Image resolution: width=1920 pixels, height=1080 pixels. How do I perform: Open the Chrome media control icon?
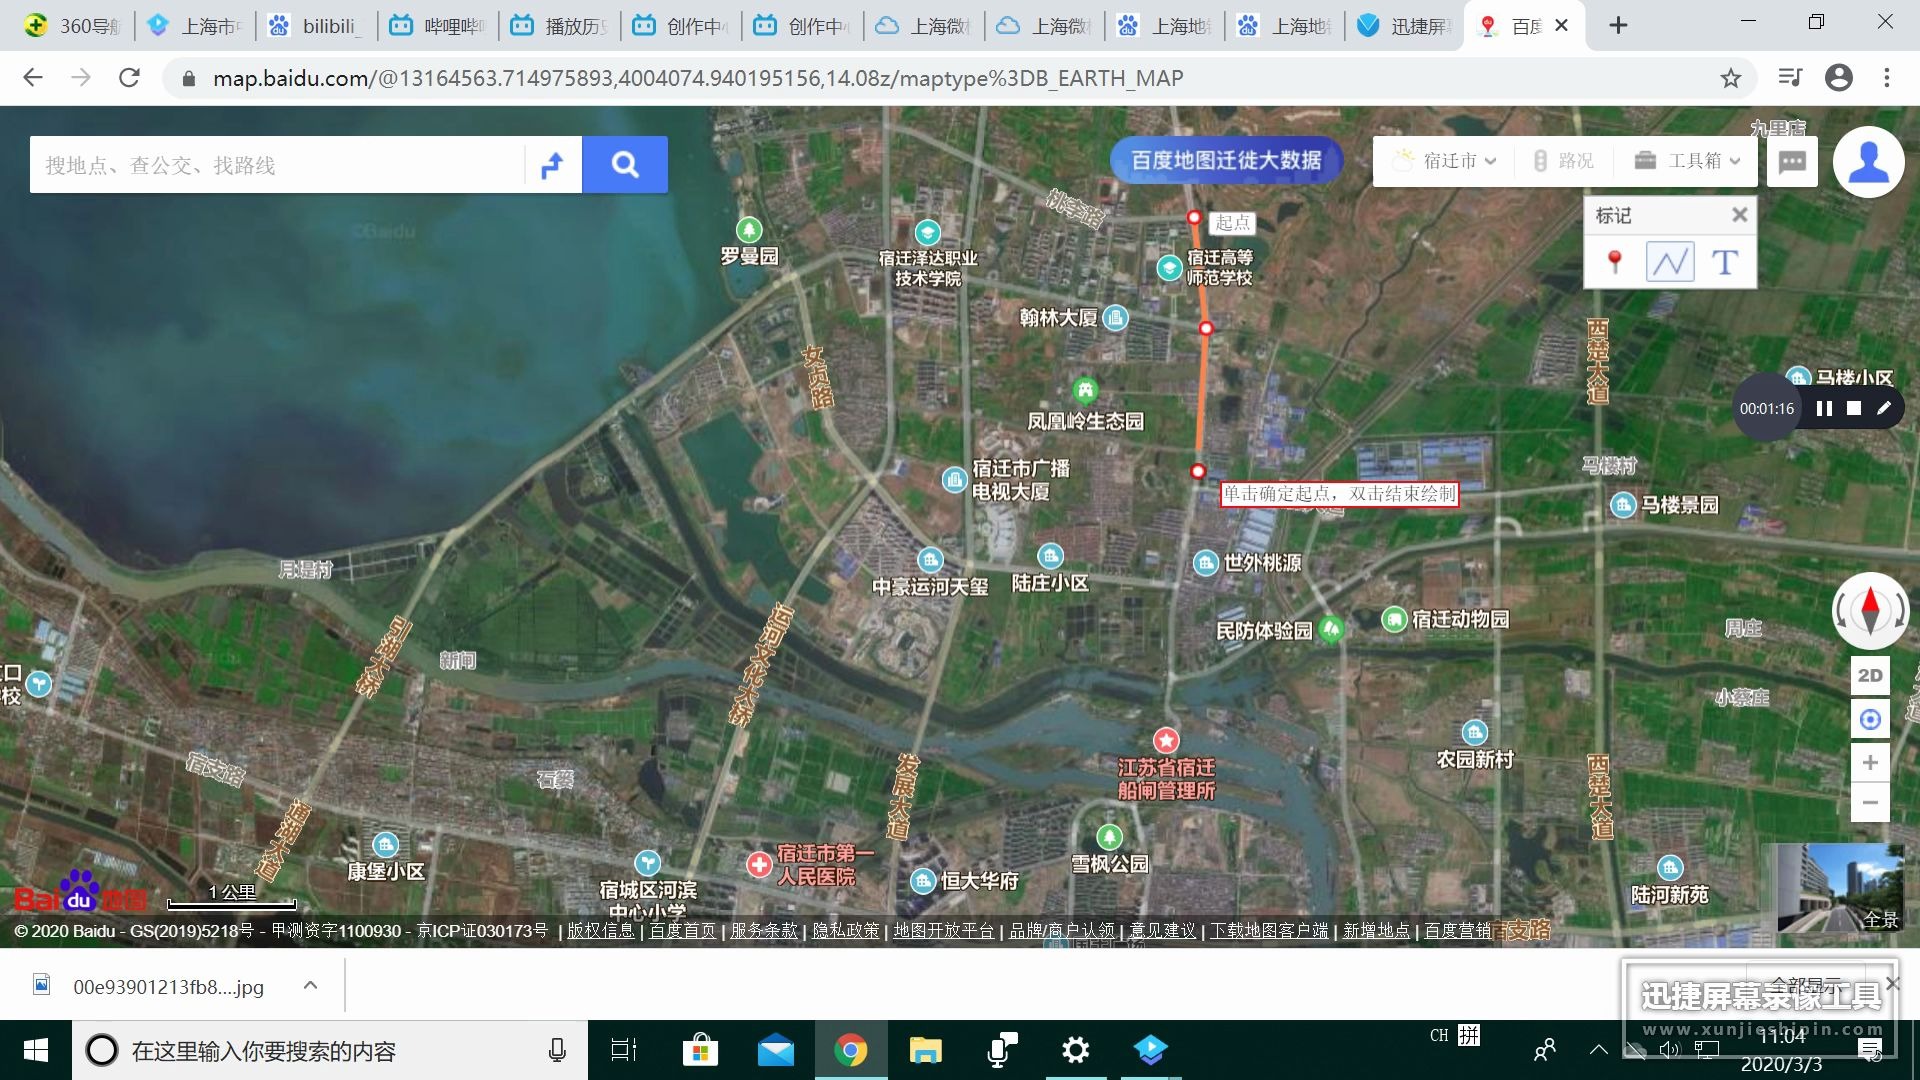coord(1790,78)
